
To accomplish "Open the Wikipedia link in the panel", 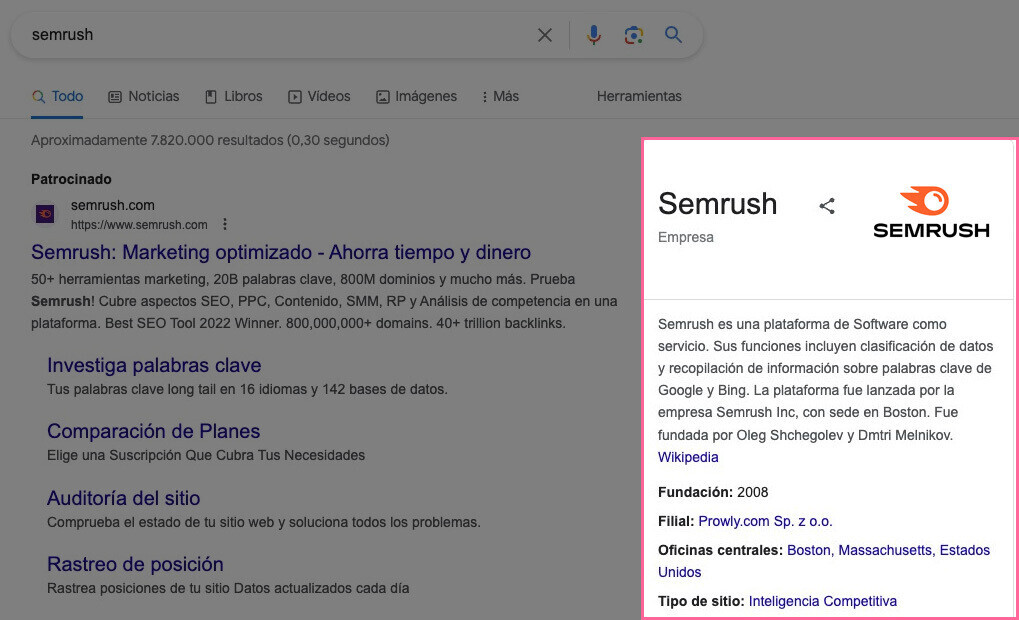I will coord(687,457).
